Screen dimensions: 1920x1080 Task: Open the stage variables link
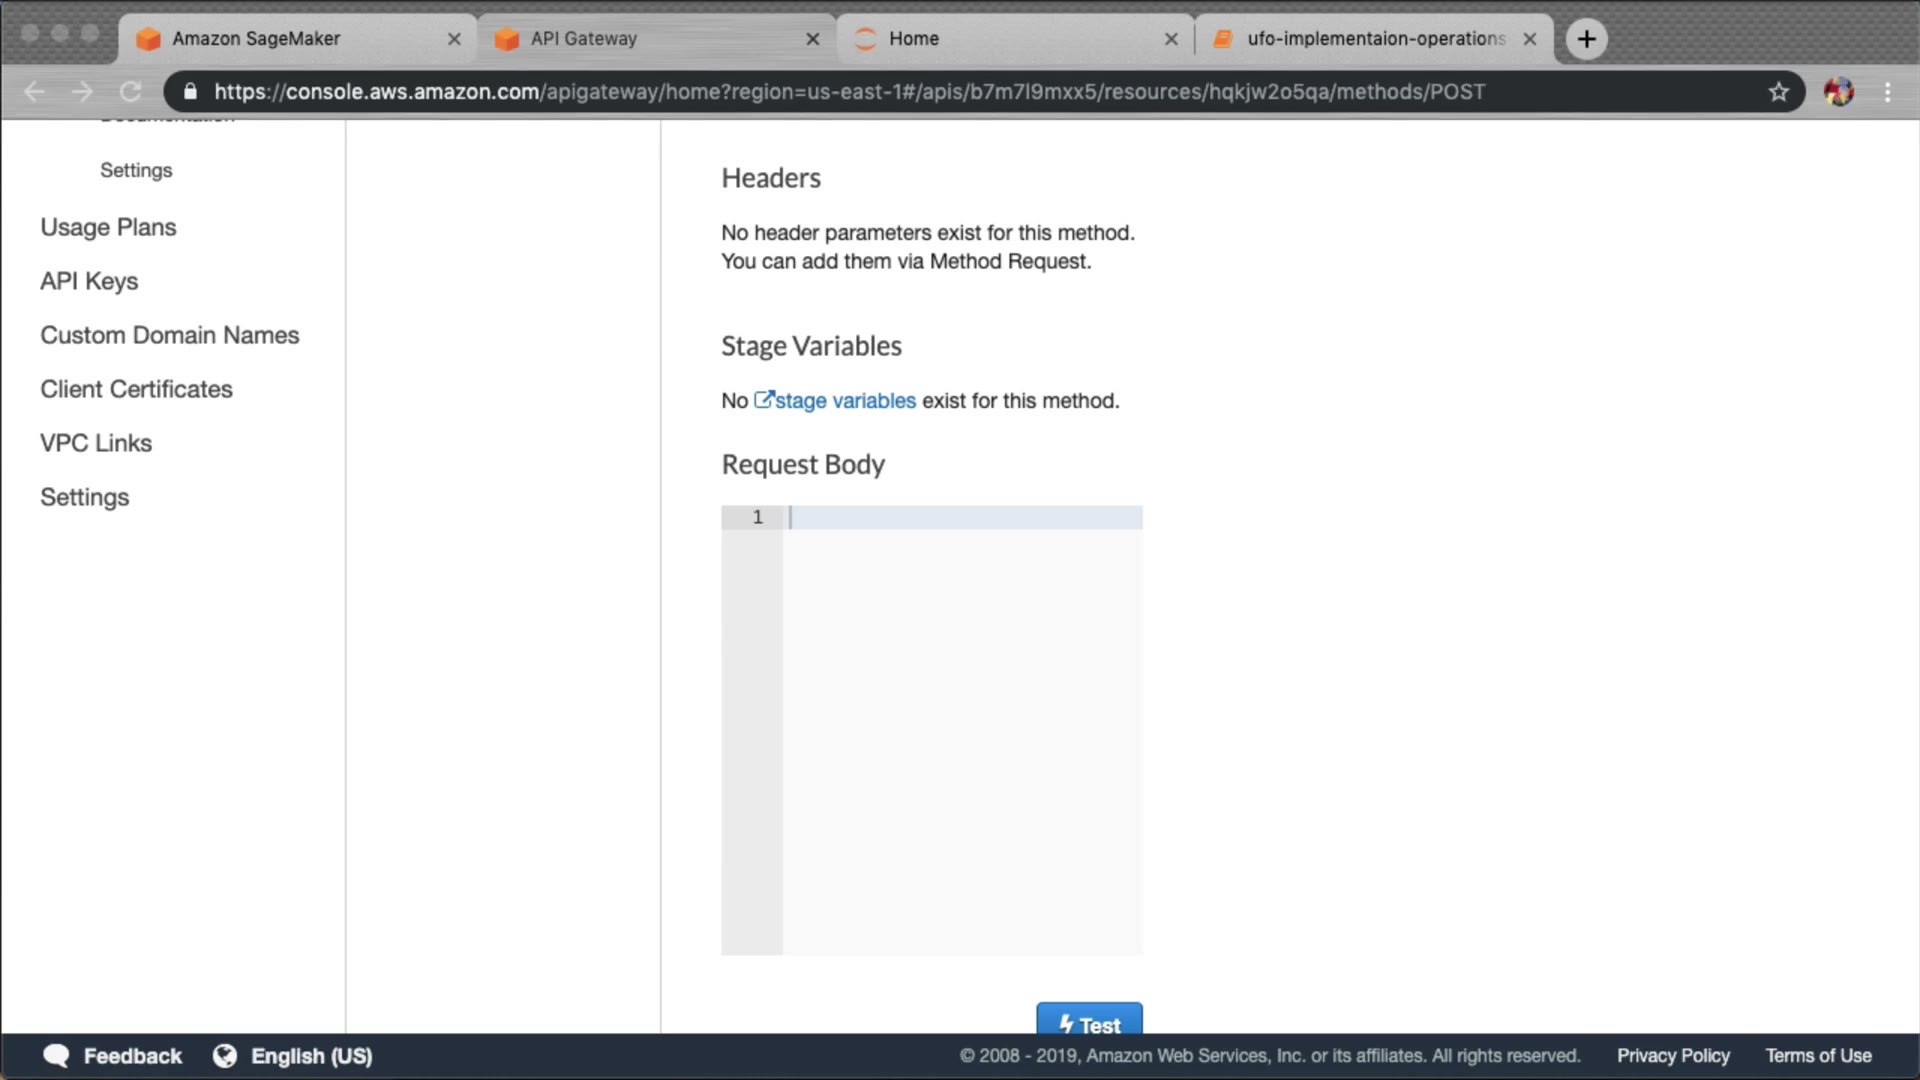(844, 401)
